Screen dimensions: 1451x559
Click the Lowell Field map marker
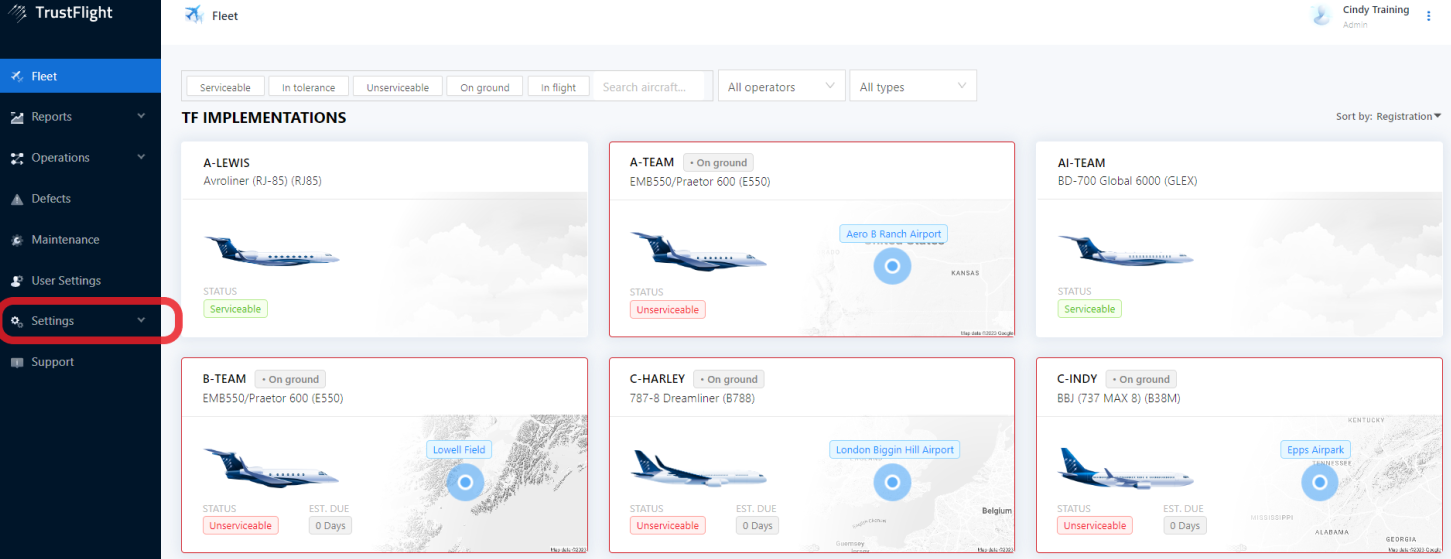click(464, 482)
